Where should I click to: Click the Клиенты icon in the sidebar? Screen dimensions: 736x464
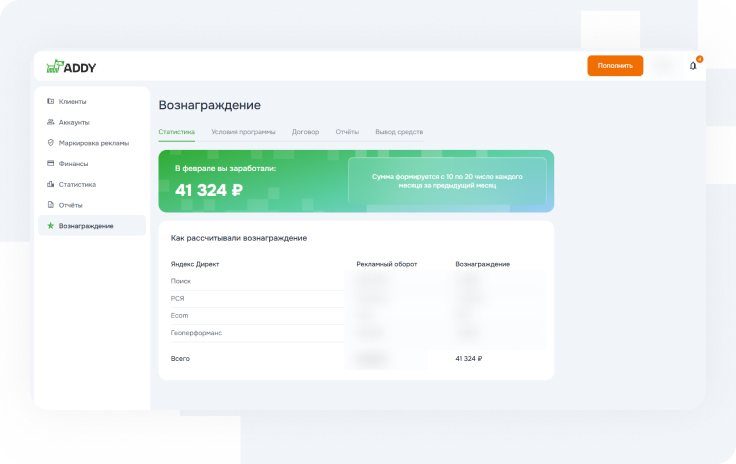[51, 101]
